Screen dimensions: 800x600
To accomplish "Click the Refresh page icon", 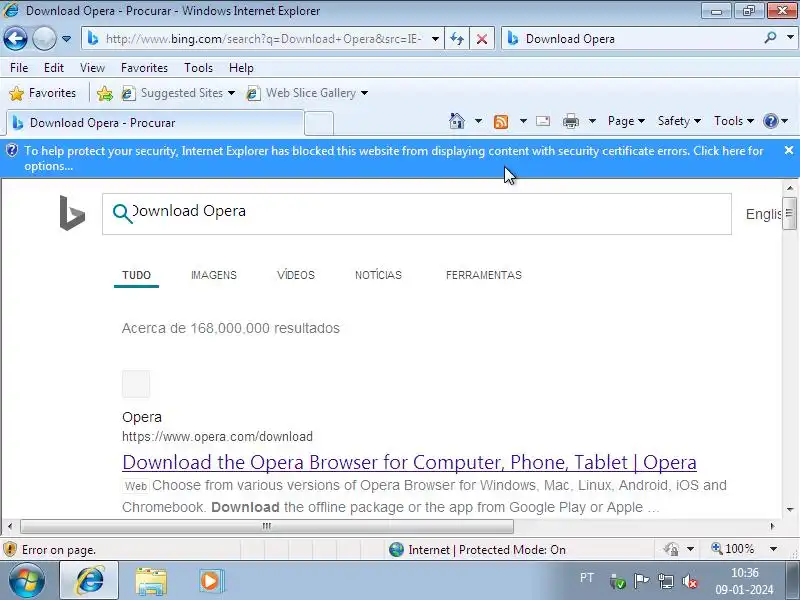I will 457,39.
